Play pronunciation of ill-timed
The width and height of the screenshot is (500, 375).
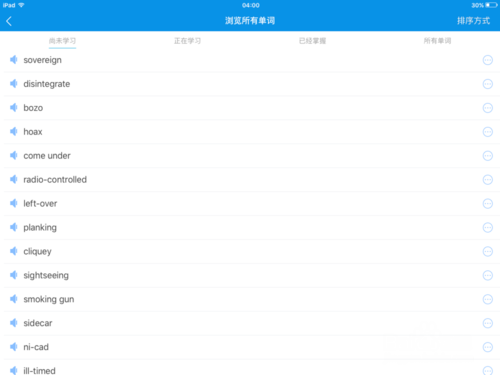(14, 370)
